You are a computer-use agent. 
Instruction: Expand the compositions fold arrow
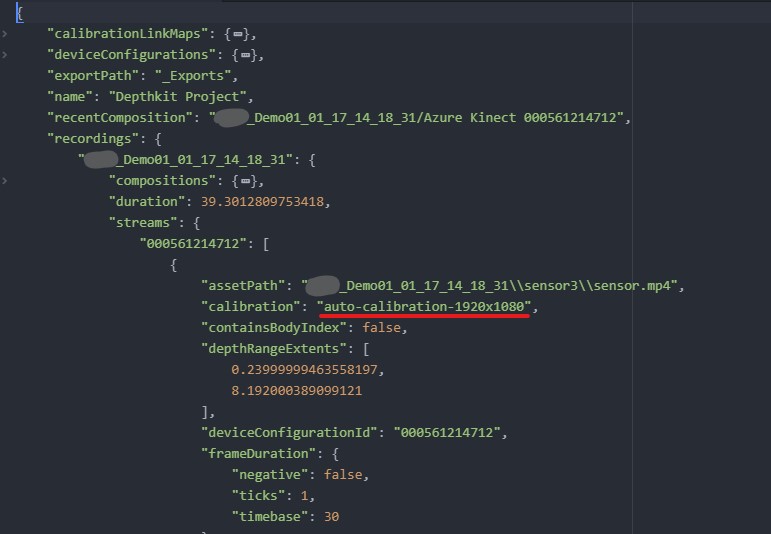pyautogui.click(x=6, y=181)
